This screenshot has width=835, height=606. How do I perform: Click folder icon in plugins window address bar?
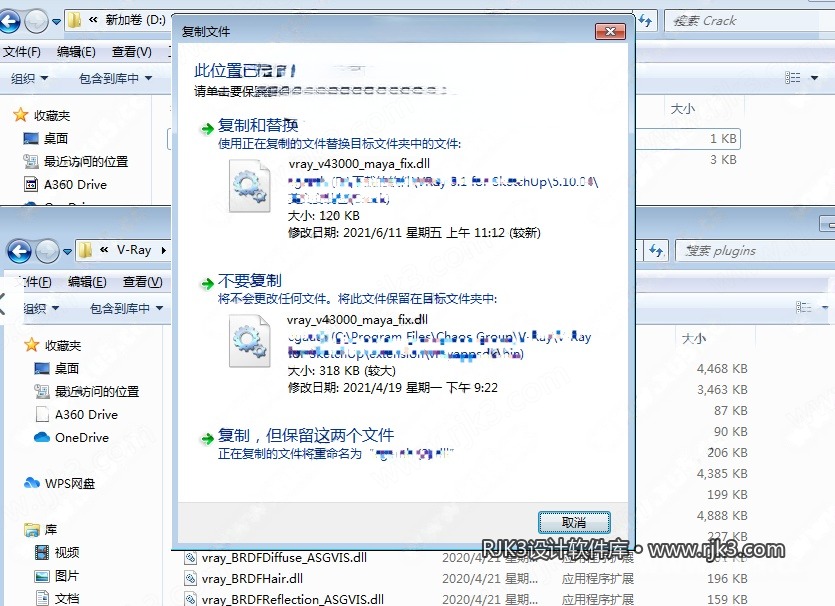[x=85, y=250]
